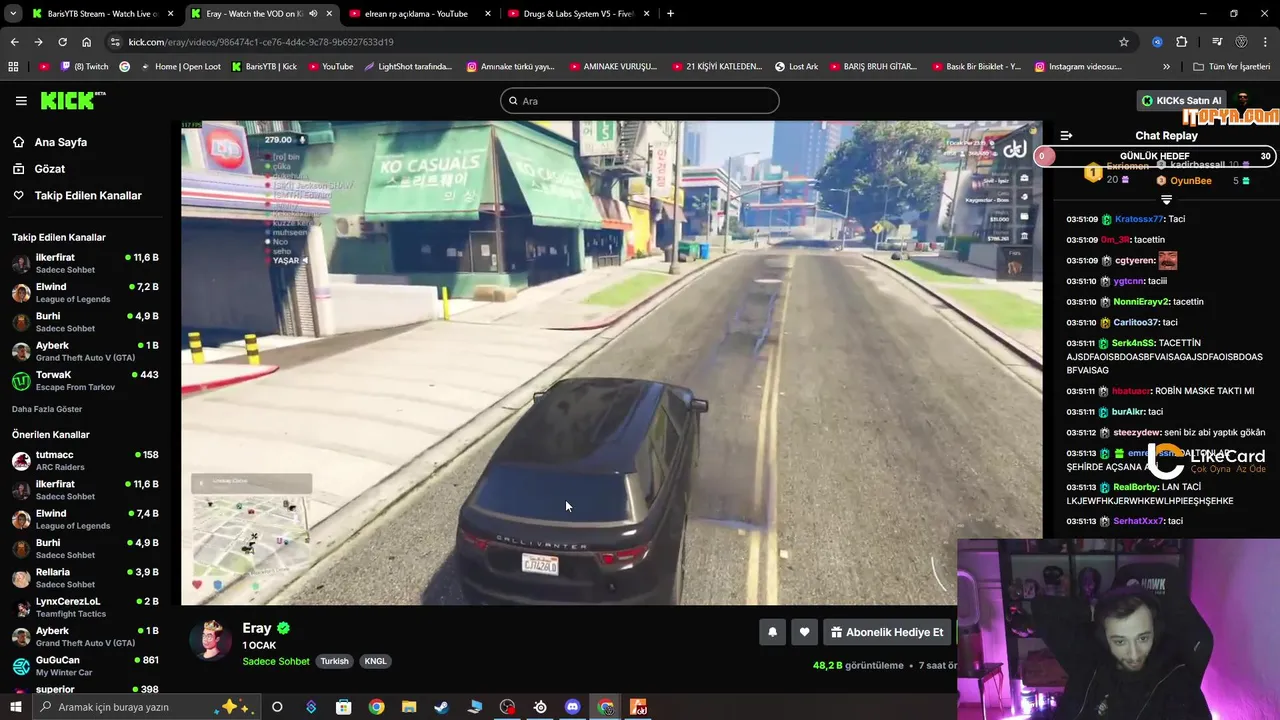The image size is (1280, 720).
Task: Open Steam from the taskbar
Action: click(441, 707)
